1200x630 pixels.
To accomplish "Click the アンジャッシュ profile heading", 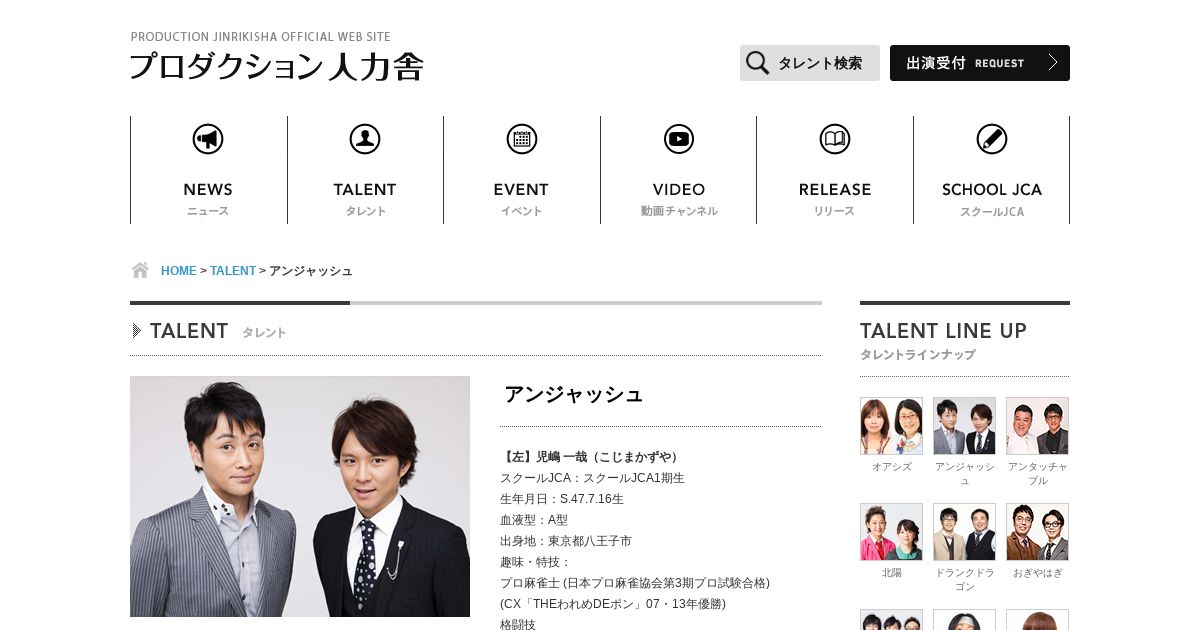I will coord(574,394).
